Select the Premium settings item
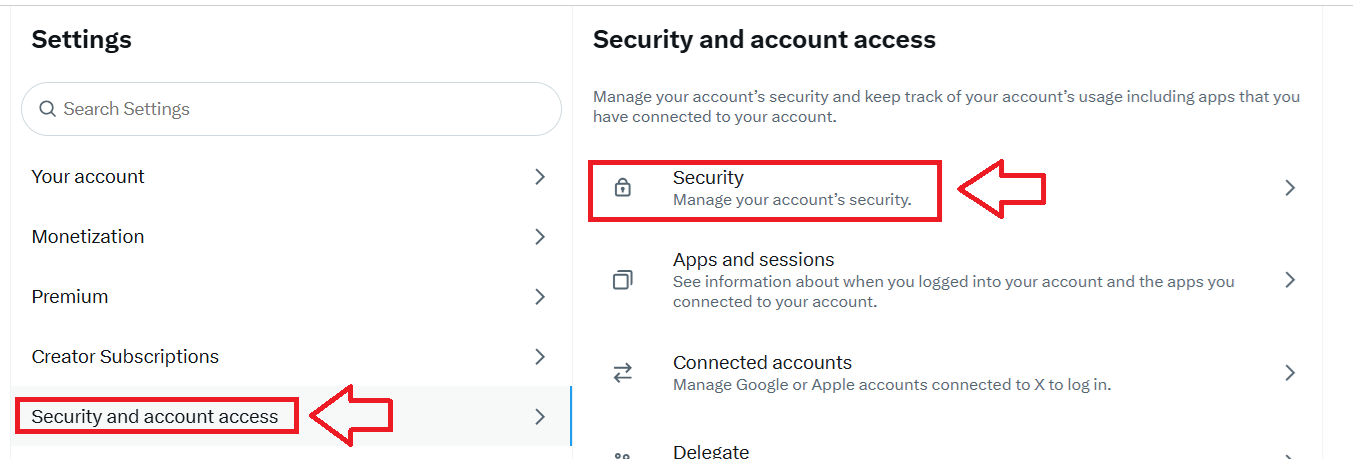1353x459 pixels. [x=70, y=297]
